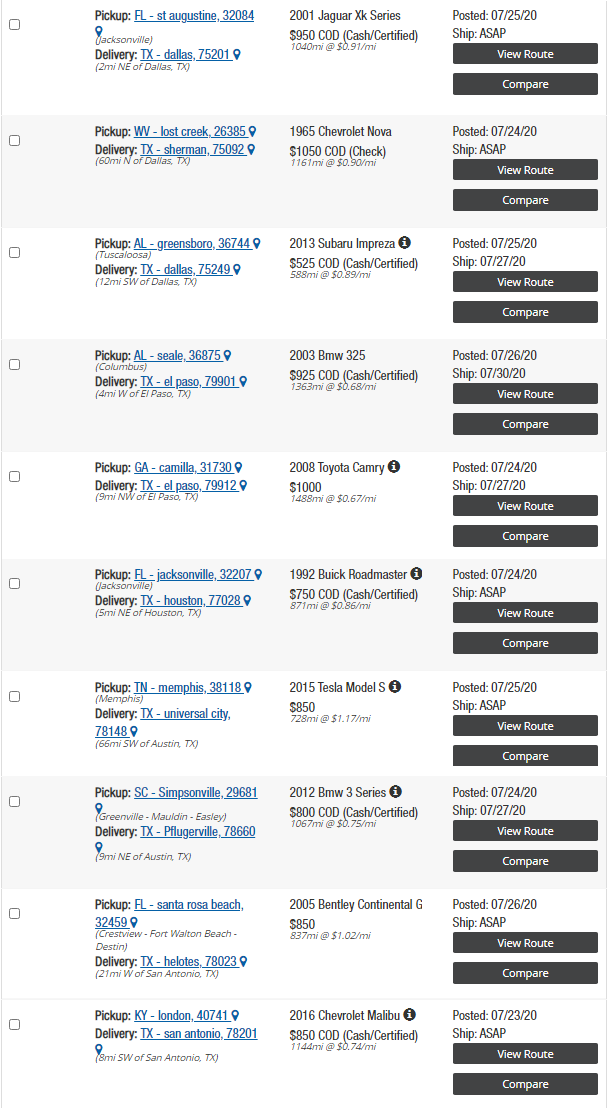Click map pin beside houston, 77028
Viewport: 610px width, 1115px height.
(x=247, y=602)
